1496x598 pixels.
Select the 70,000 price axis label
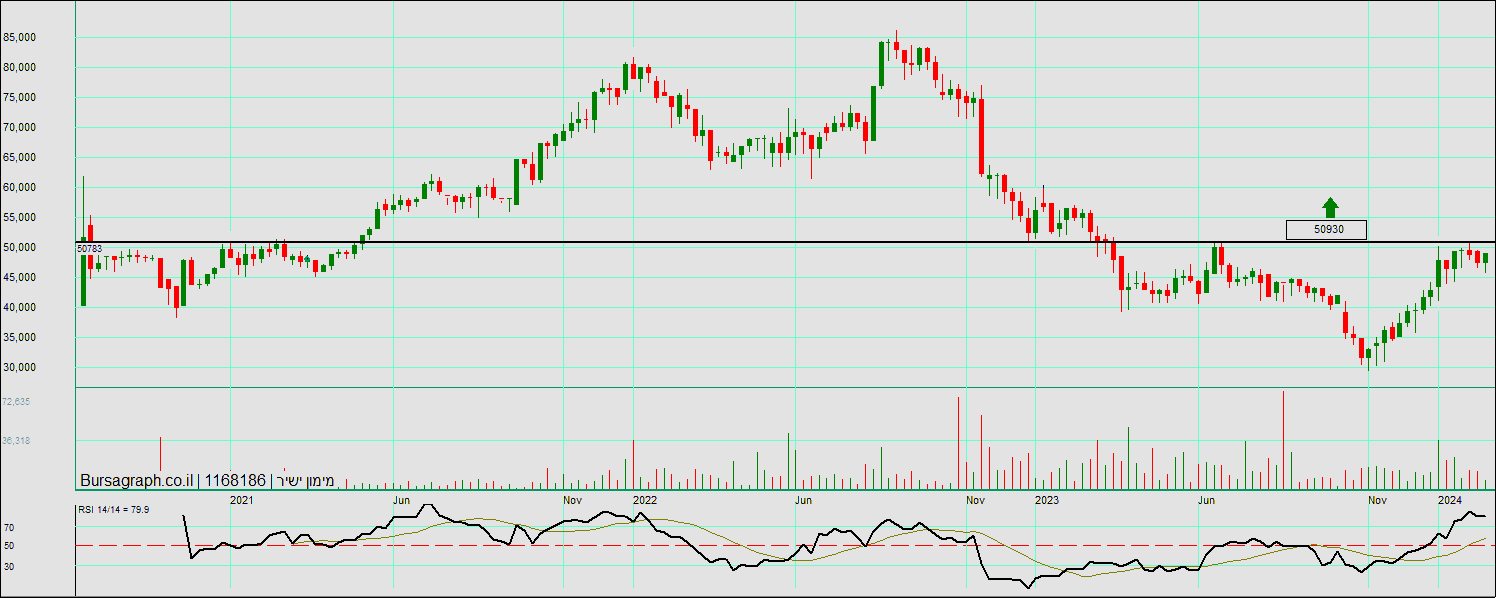(x=20, y=127)
